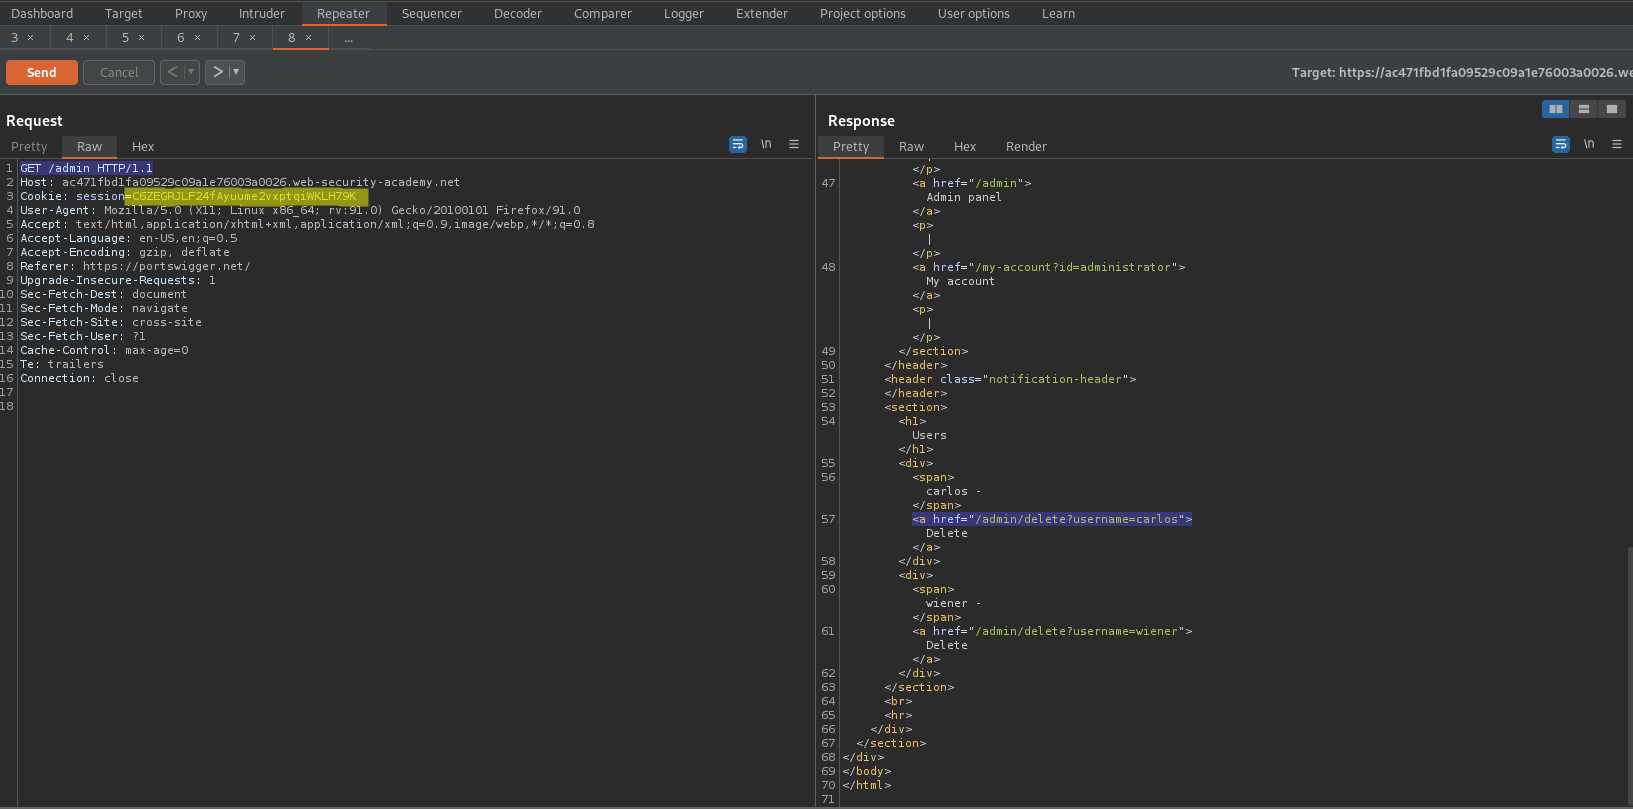Click 'Referer: https://portswigger.net/' line

[x=135, y=266]
